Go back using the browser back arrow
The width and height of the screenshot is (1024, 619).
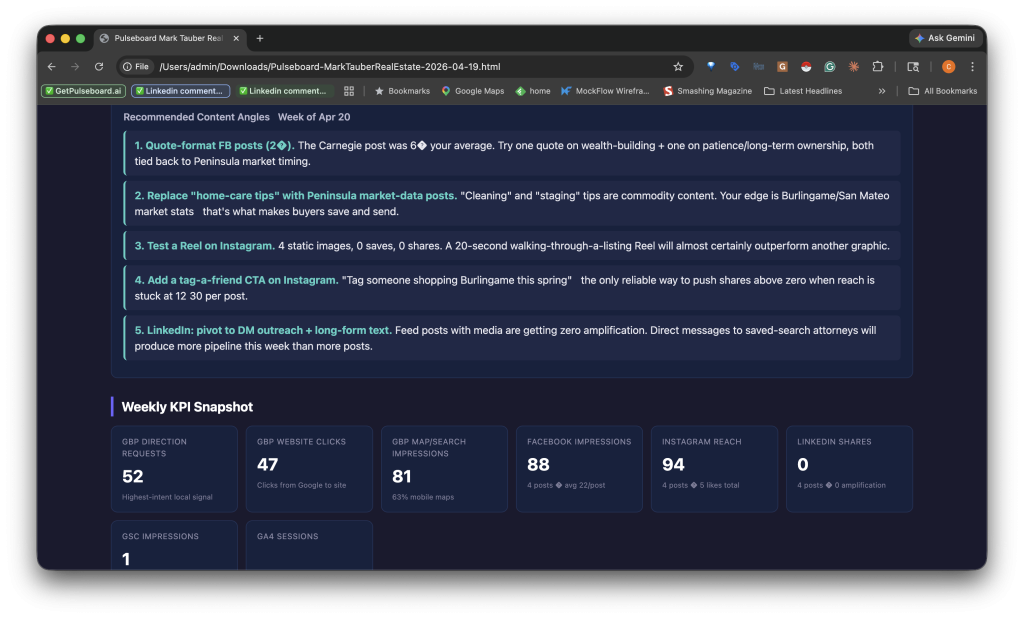(52, 67)
